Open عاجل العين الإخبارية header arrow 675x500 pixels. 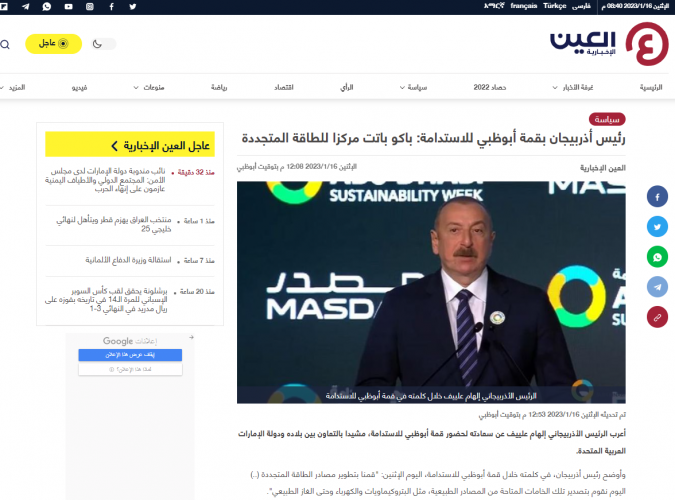pos(114,145)
